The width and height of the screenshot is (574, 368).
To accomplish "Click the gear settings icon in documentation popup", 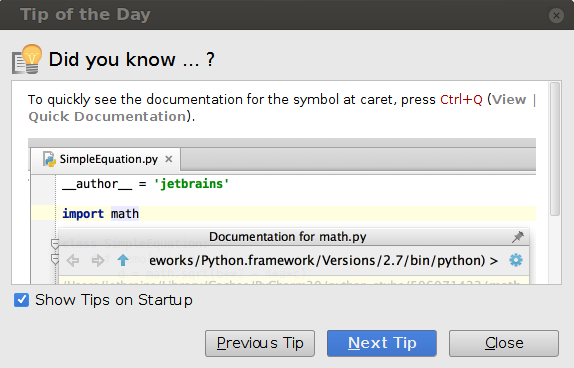I will pos(516,260).
